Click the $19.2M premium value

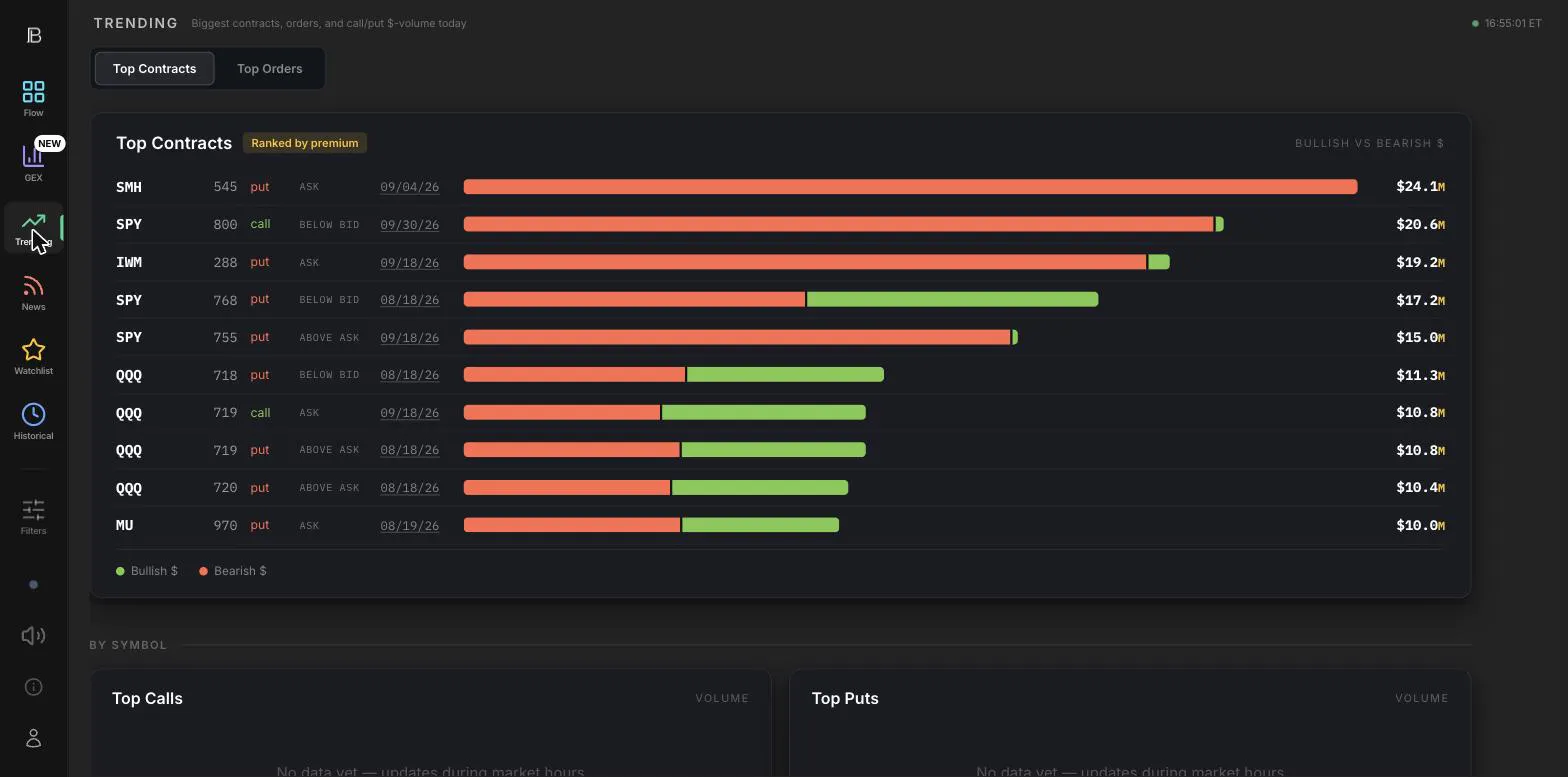point(1420,262)
